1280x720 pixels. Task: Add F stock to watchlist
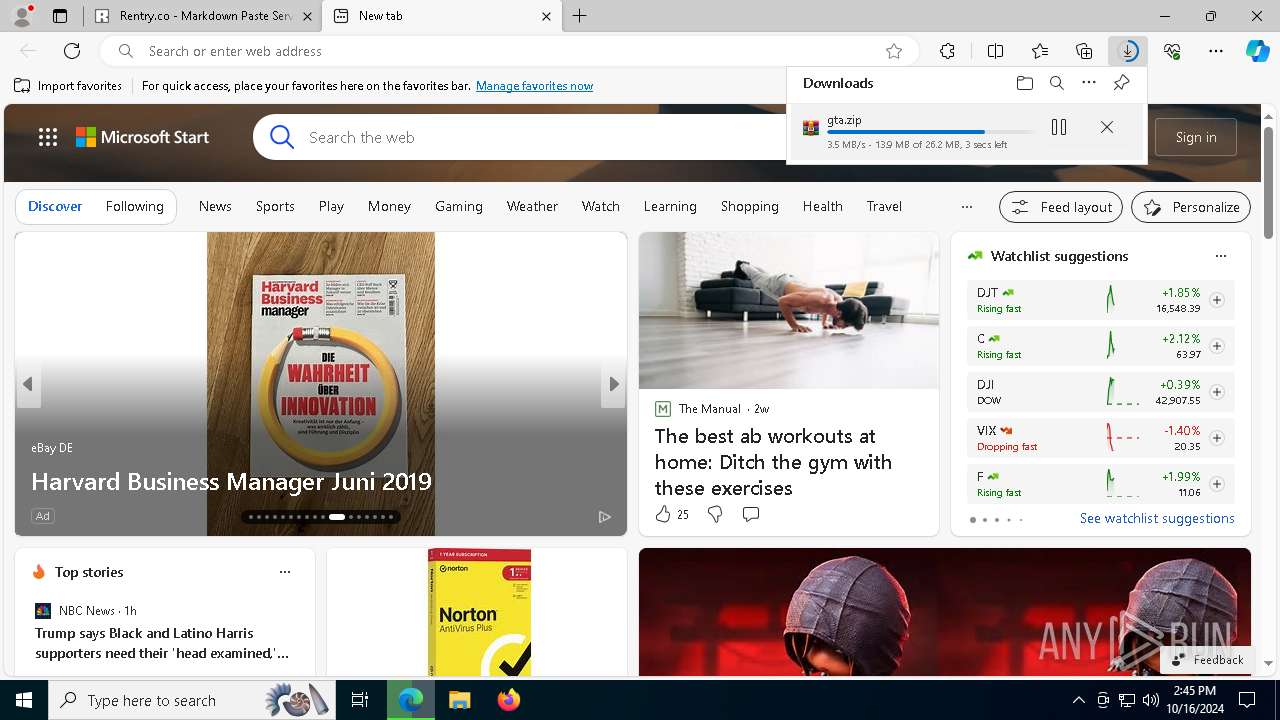point(1217,484)
